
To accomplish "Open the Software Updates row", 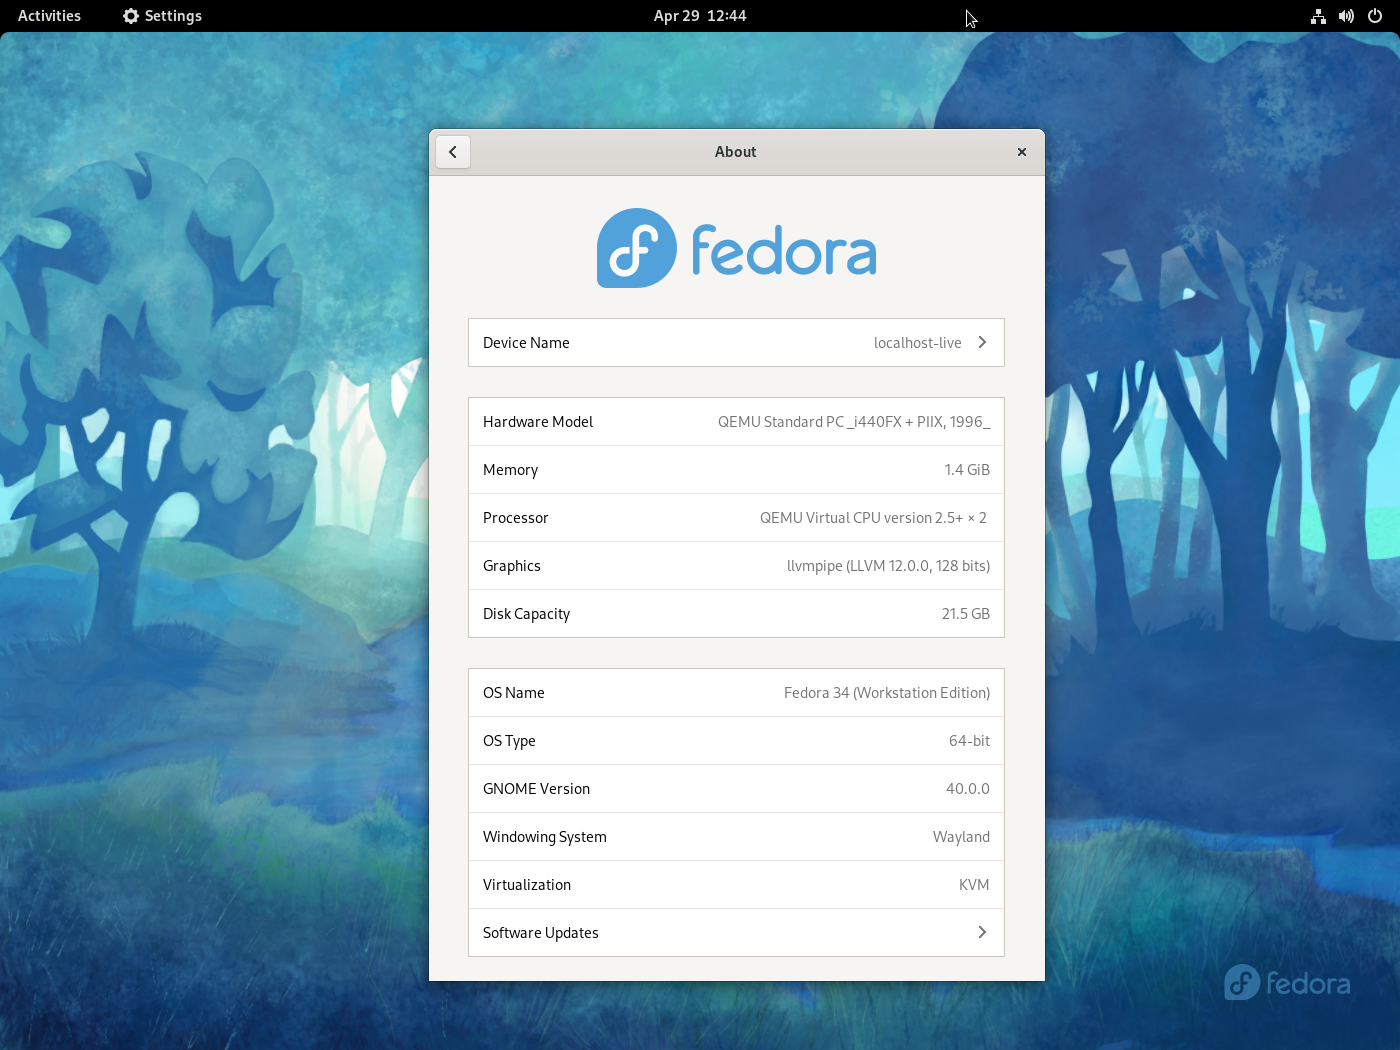I will [x=736, y=933].
